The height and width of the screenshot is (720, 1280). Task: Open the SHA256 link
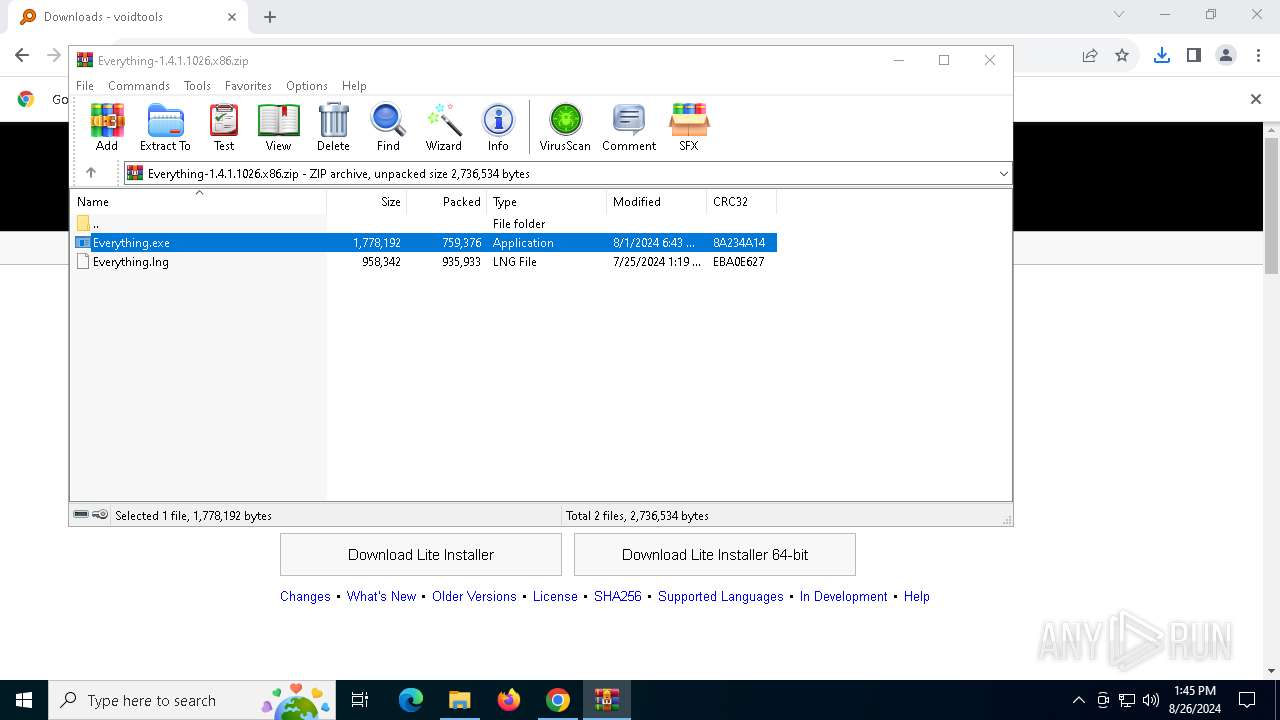click(x=618, y=596)
